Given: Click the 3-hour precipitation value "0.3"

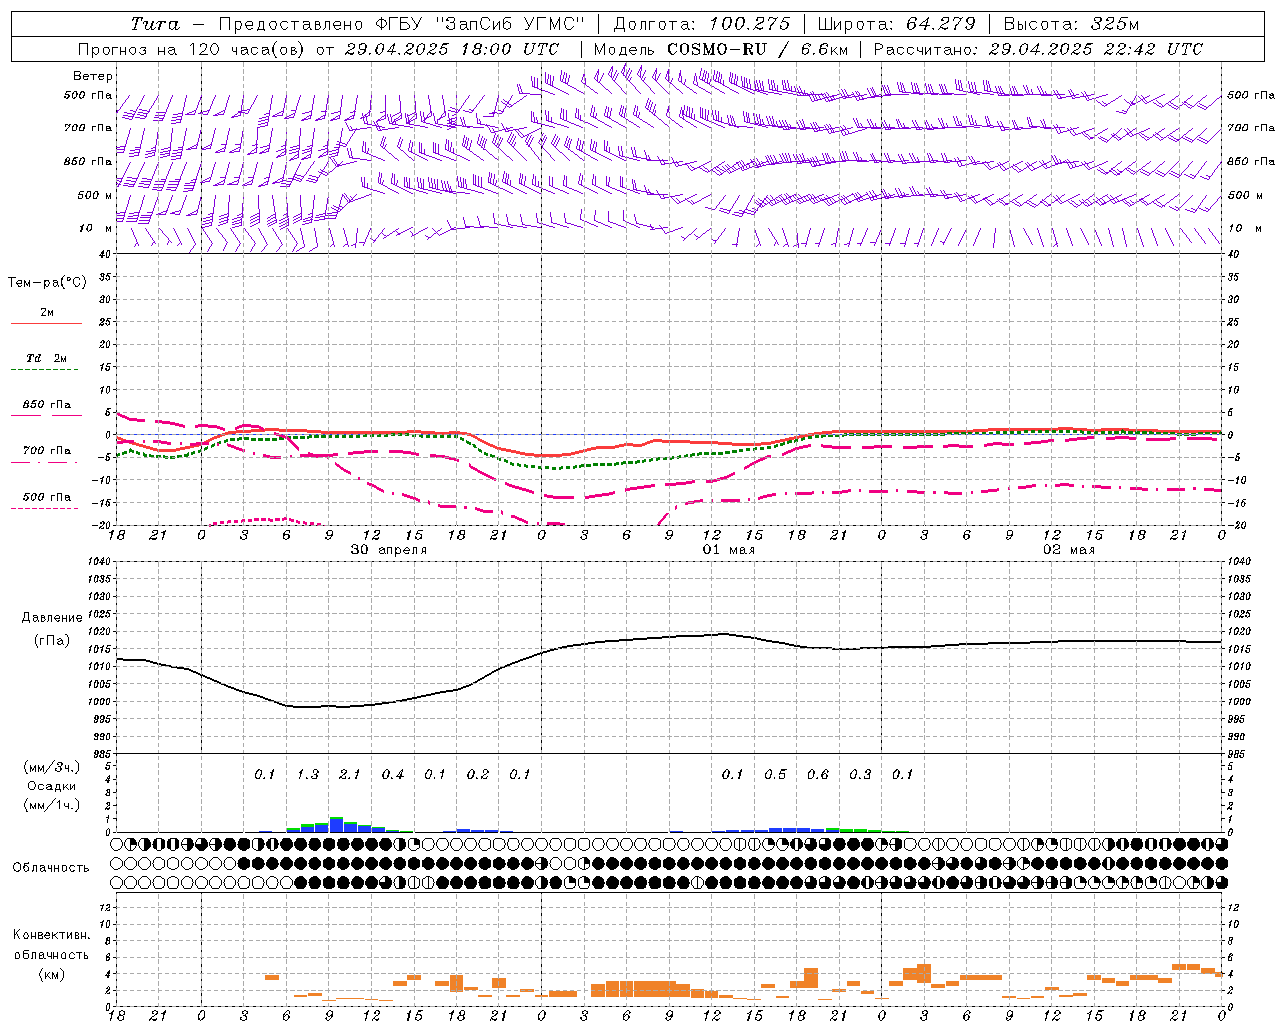Looking at the screenshot, I should point(860,775).
